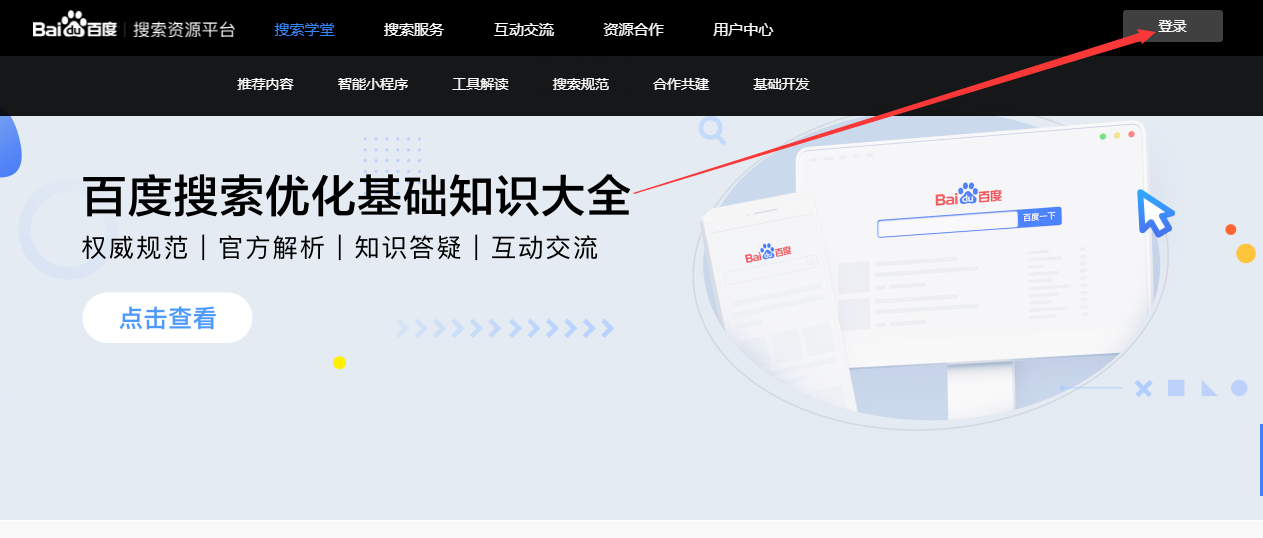Open the 搜索规范 submenu tab

(x=580, y=84)
